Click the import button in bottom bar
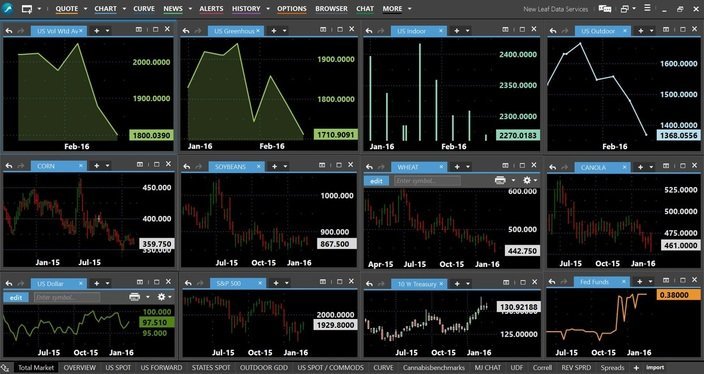Screen dimensions: 704x374 [x=655, y=368]
